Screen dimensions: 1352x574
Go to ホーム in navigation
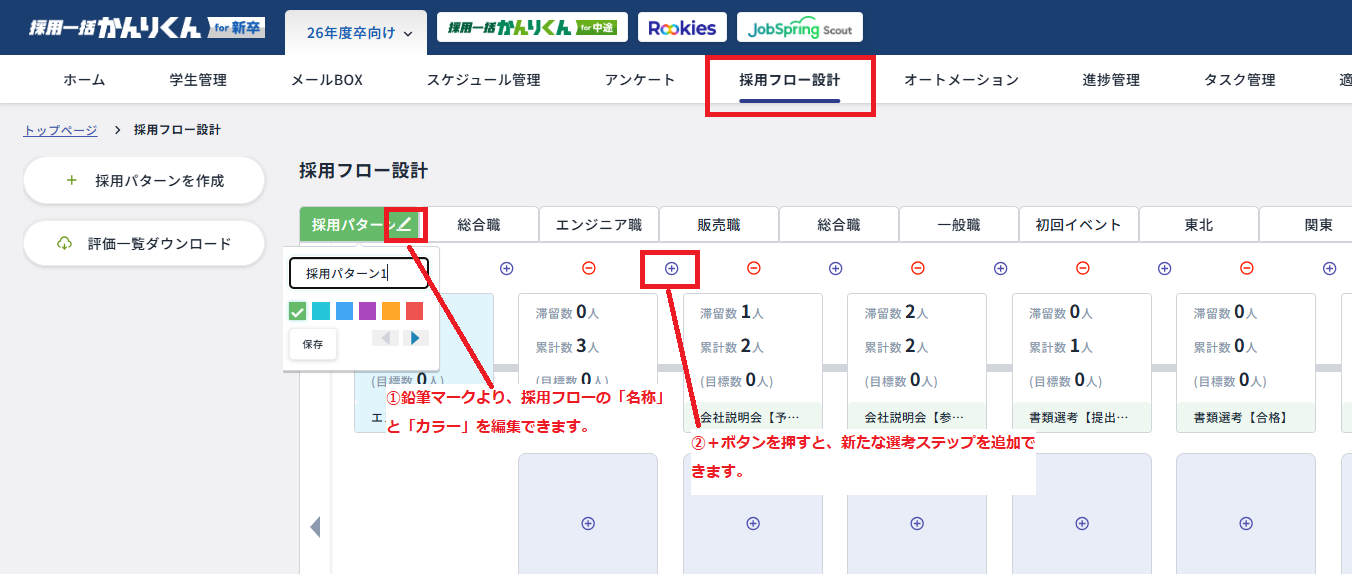click(x=84, y=80)
